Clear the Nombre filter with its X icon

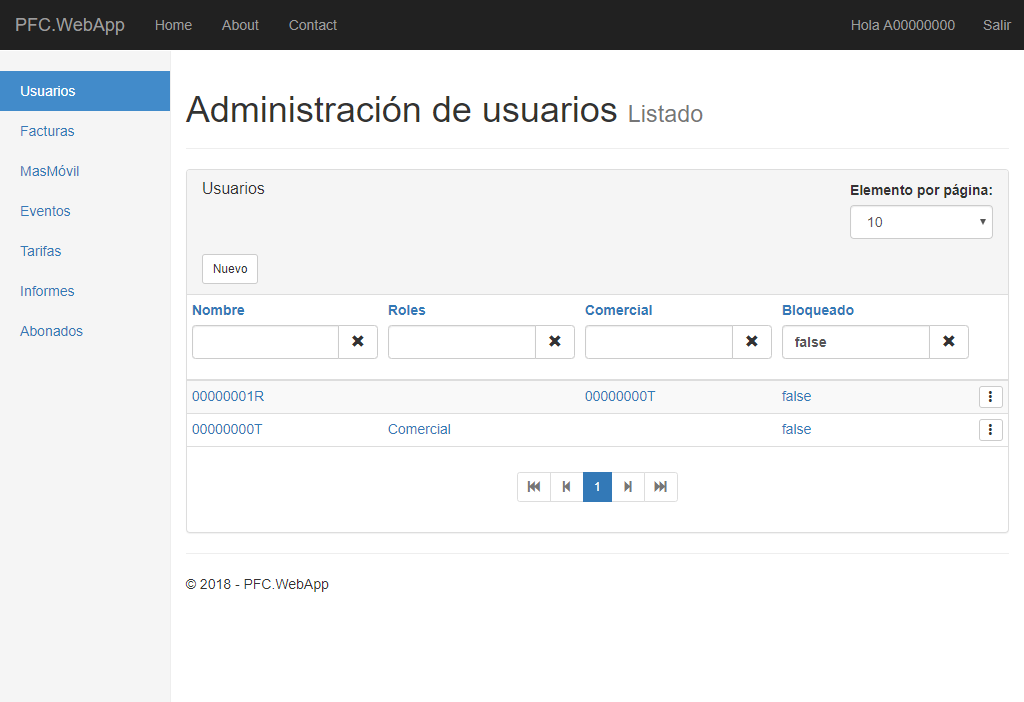(x=358, y=342)
